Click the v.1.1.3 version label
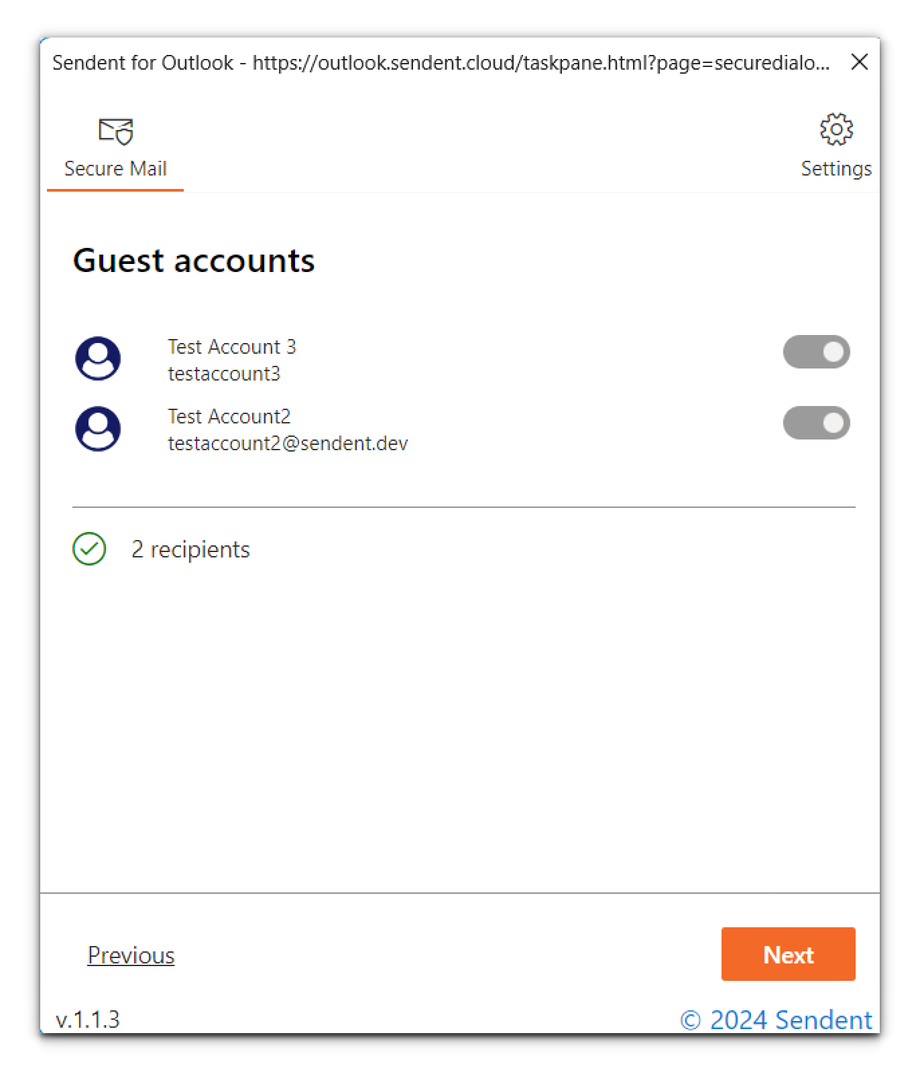Viewport: 920px width, 1076px height. click(x=88, y=1020)
